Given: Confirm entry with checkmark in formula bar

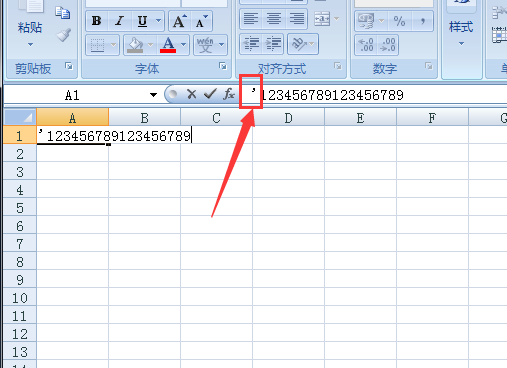Looking at the screenshot, I should [210, 95].
